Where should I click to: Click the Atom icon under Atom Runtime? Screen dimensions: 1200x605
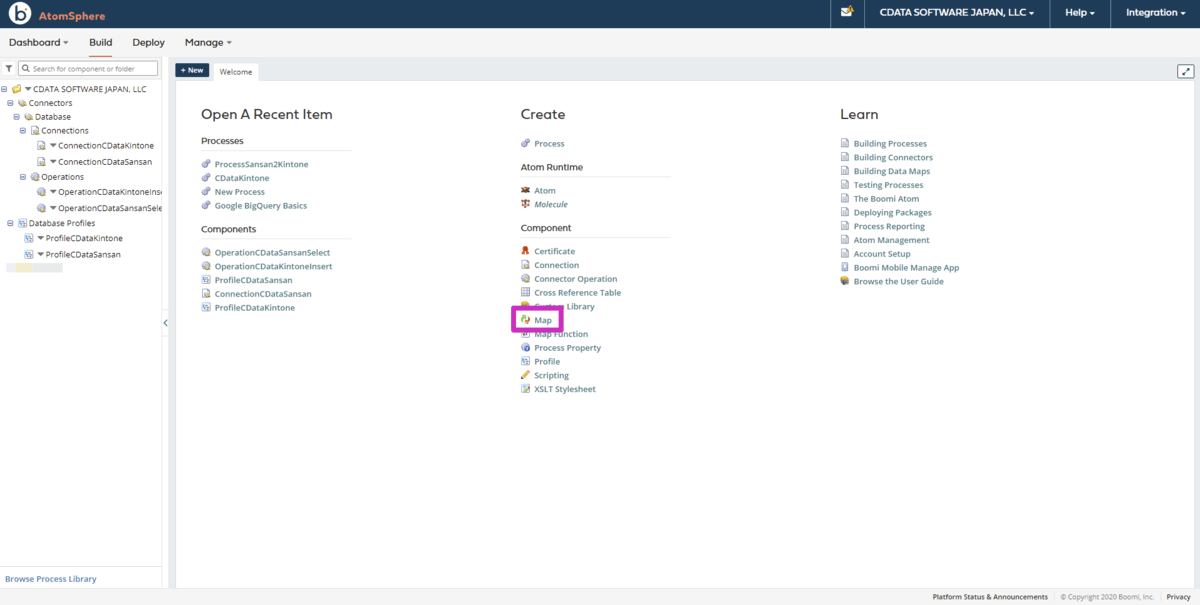coord(525,190)
